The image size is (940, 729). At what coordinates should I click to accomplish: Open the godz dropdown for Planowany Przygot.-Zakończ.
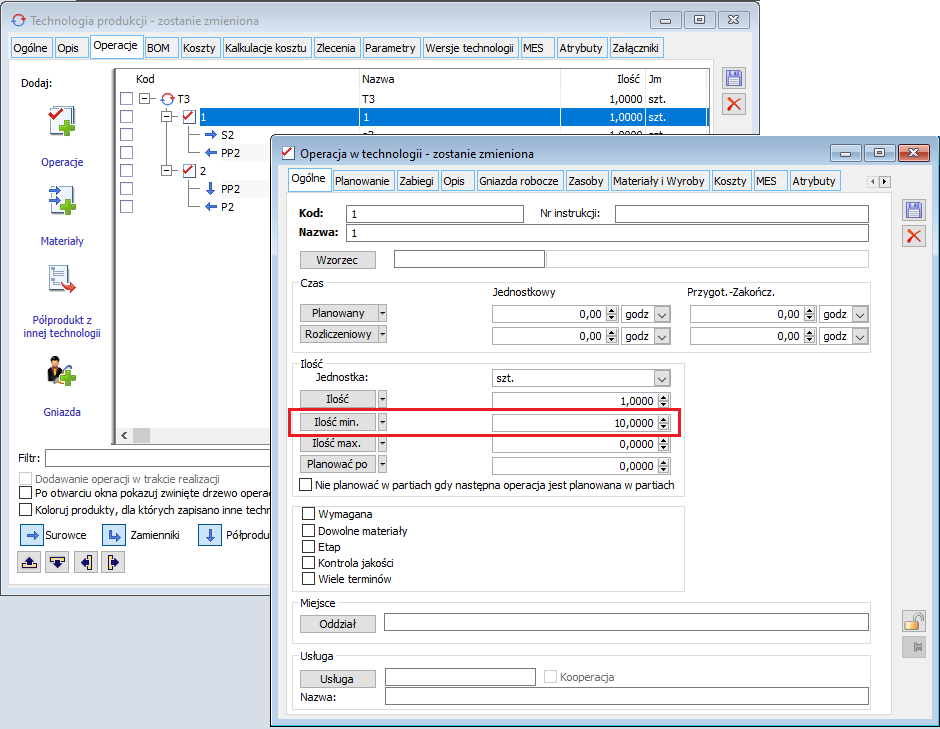[860, 314]
